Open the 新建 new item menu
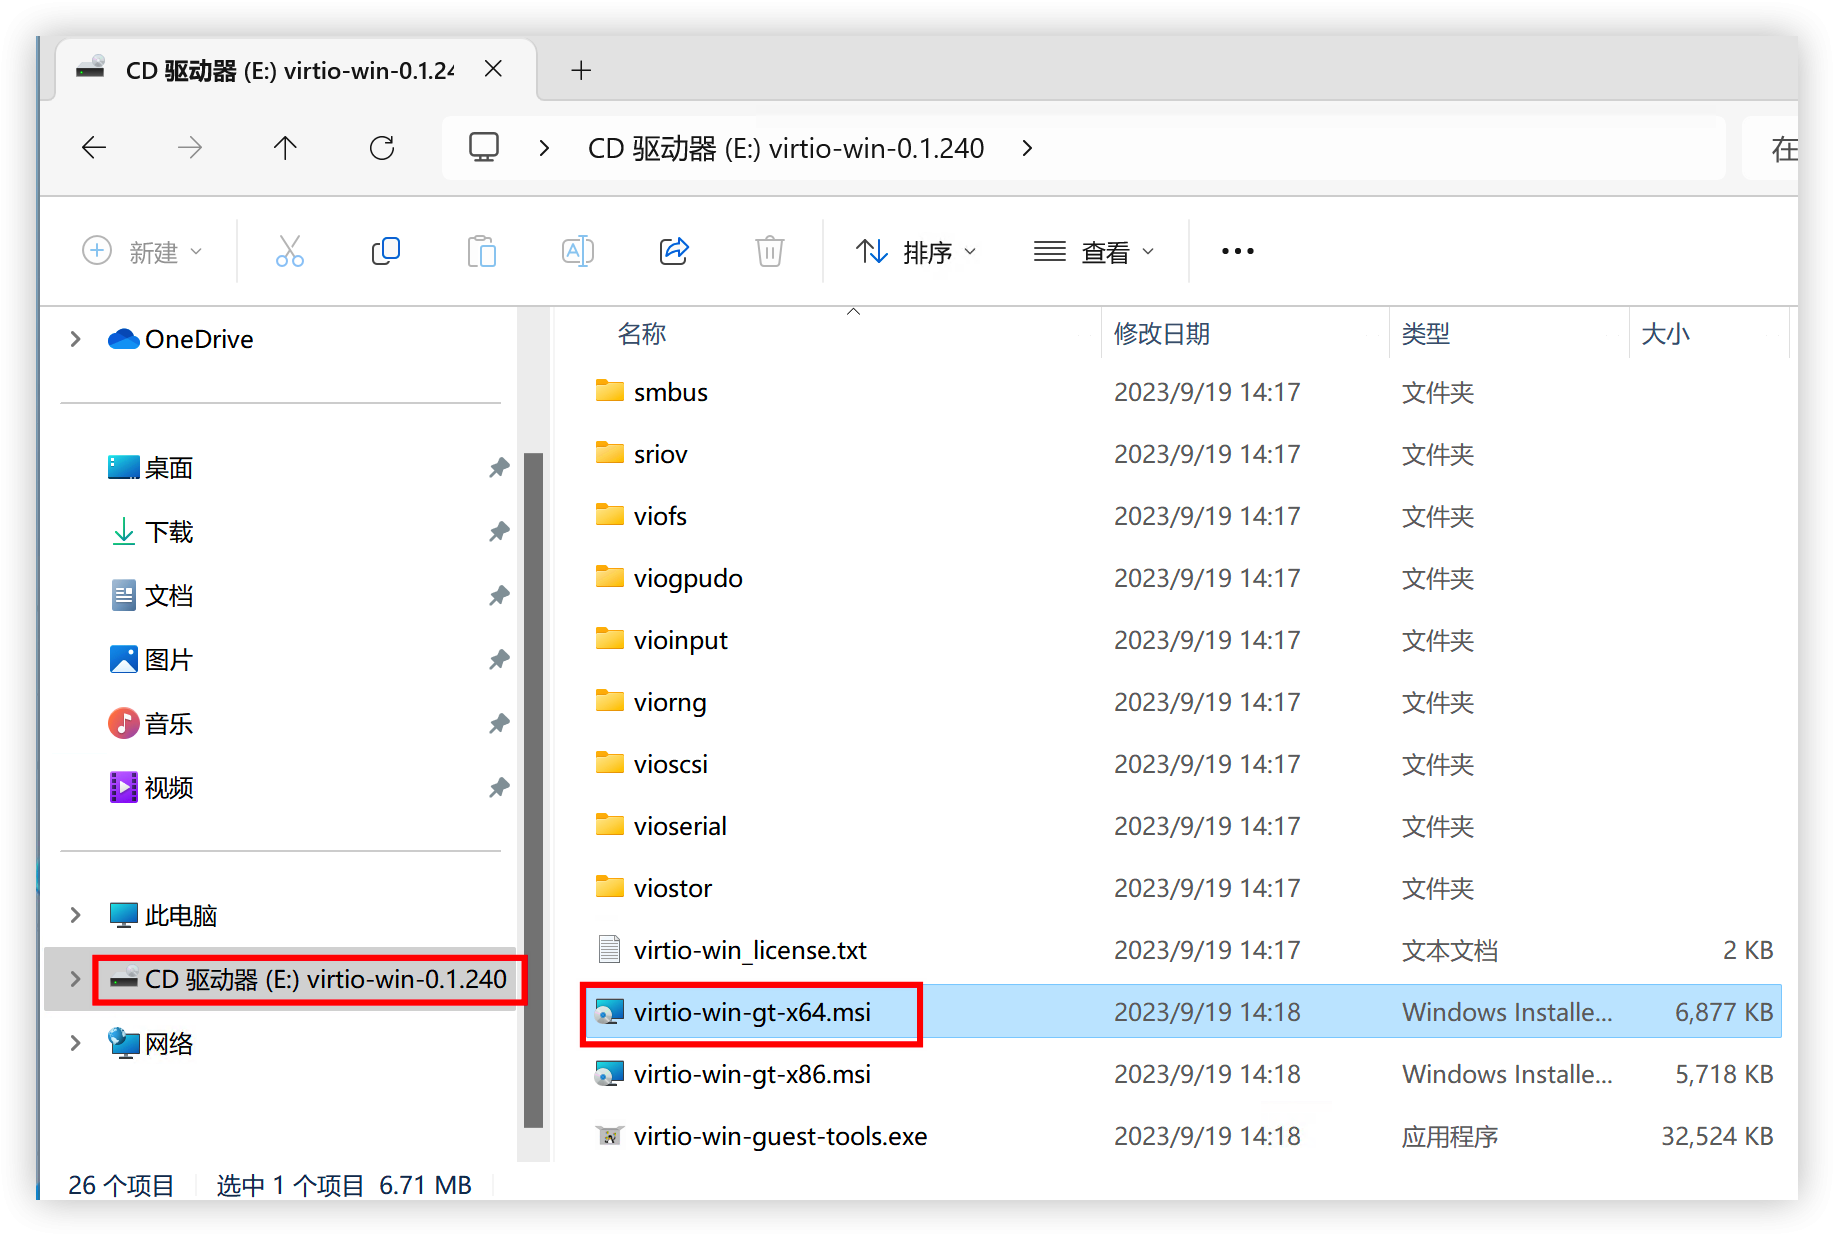Viewport: 1834px width, 1236px height. (142, 252)
